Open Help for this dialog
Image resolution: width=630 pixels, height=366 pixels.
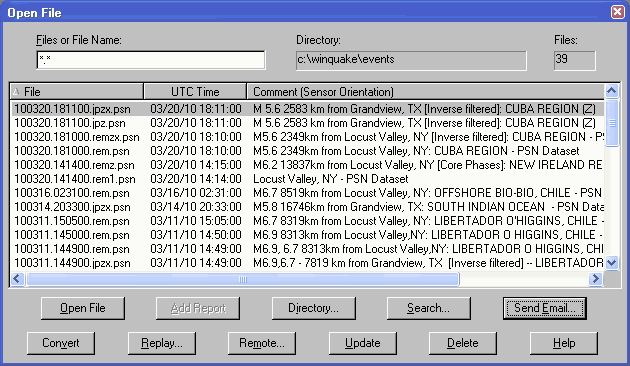coord(564,343)
